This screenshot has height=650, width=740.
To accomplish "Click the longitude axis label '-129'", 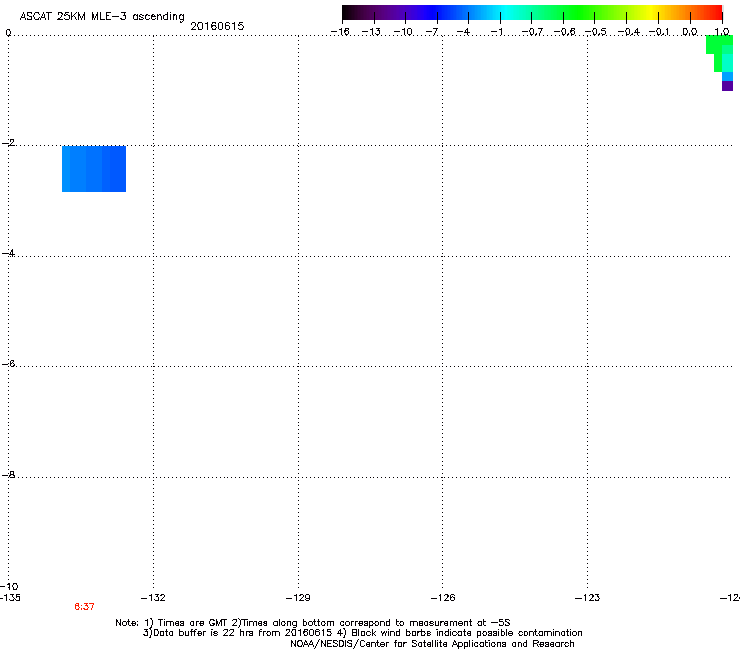I will [x=298, y=598].
